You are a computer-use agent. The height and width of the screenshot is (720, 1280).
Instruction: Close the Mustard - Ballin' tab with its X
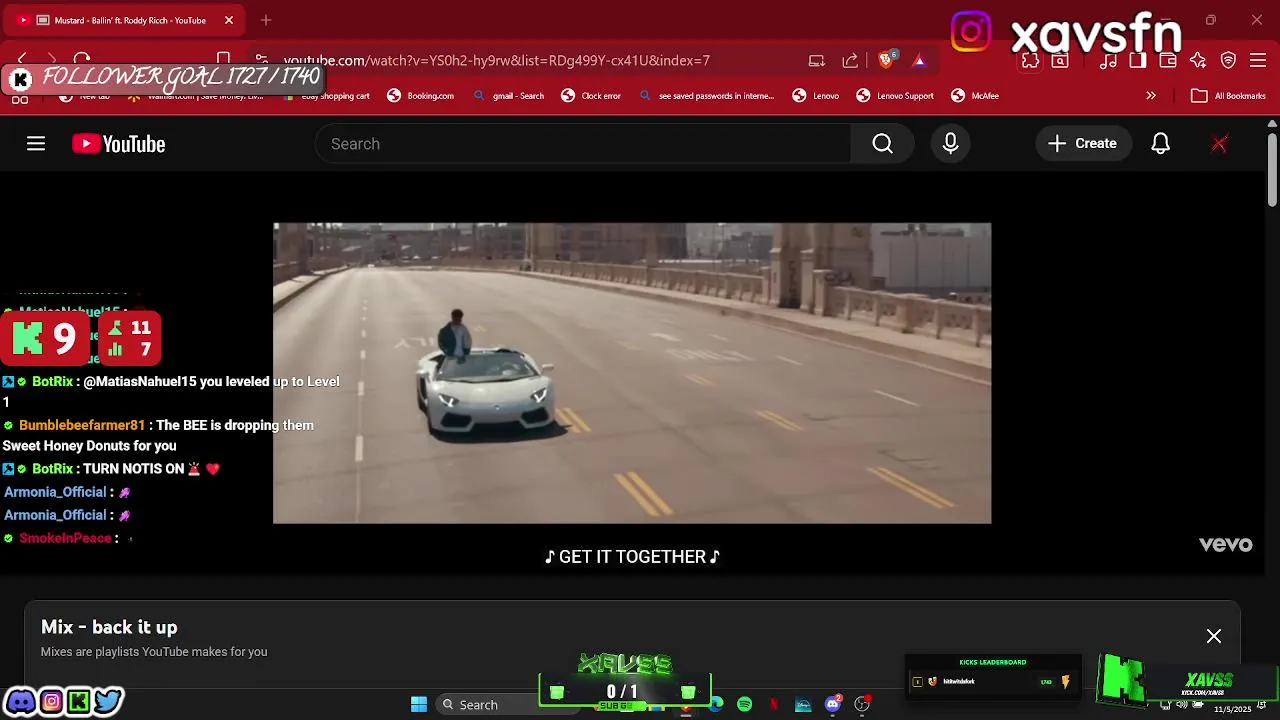(228, 20)
